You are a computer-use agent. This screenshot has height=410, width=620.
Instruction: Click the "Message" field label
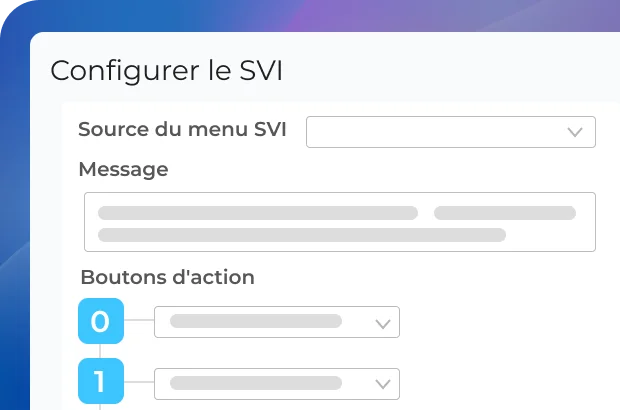click(123, 169)
